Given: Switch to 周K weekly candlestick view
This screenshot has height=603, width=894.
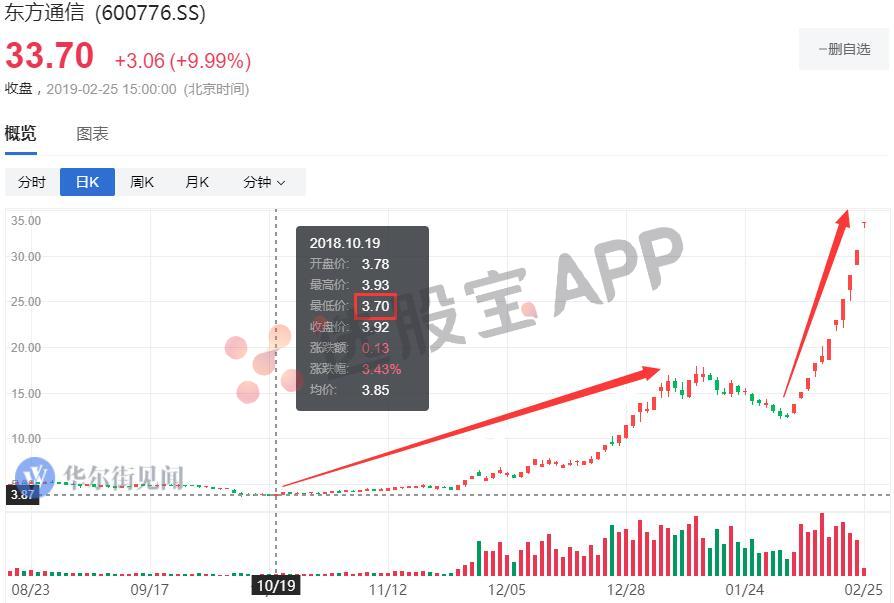Looking at the screenshot, I should tap(142, 182).
